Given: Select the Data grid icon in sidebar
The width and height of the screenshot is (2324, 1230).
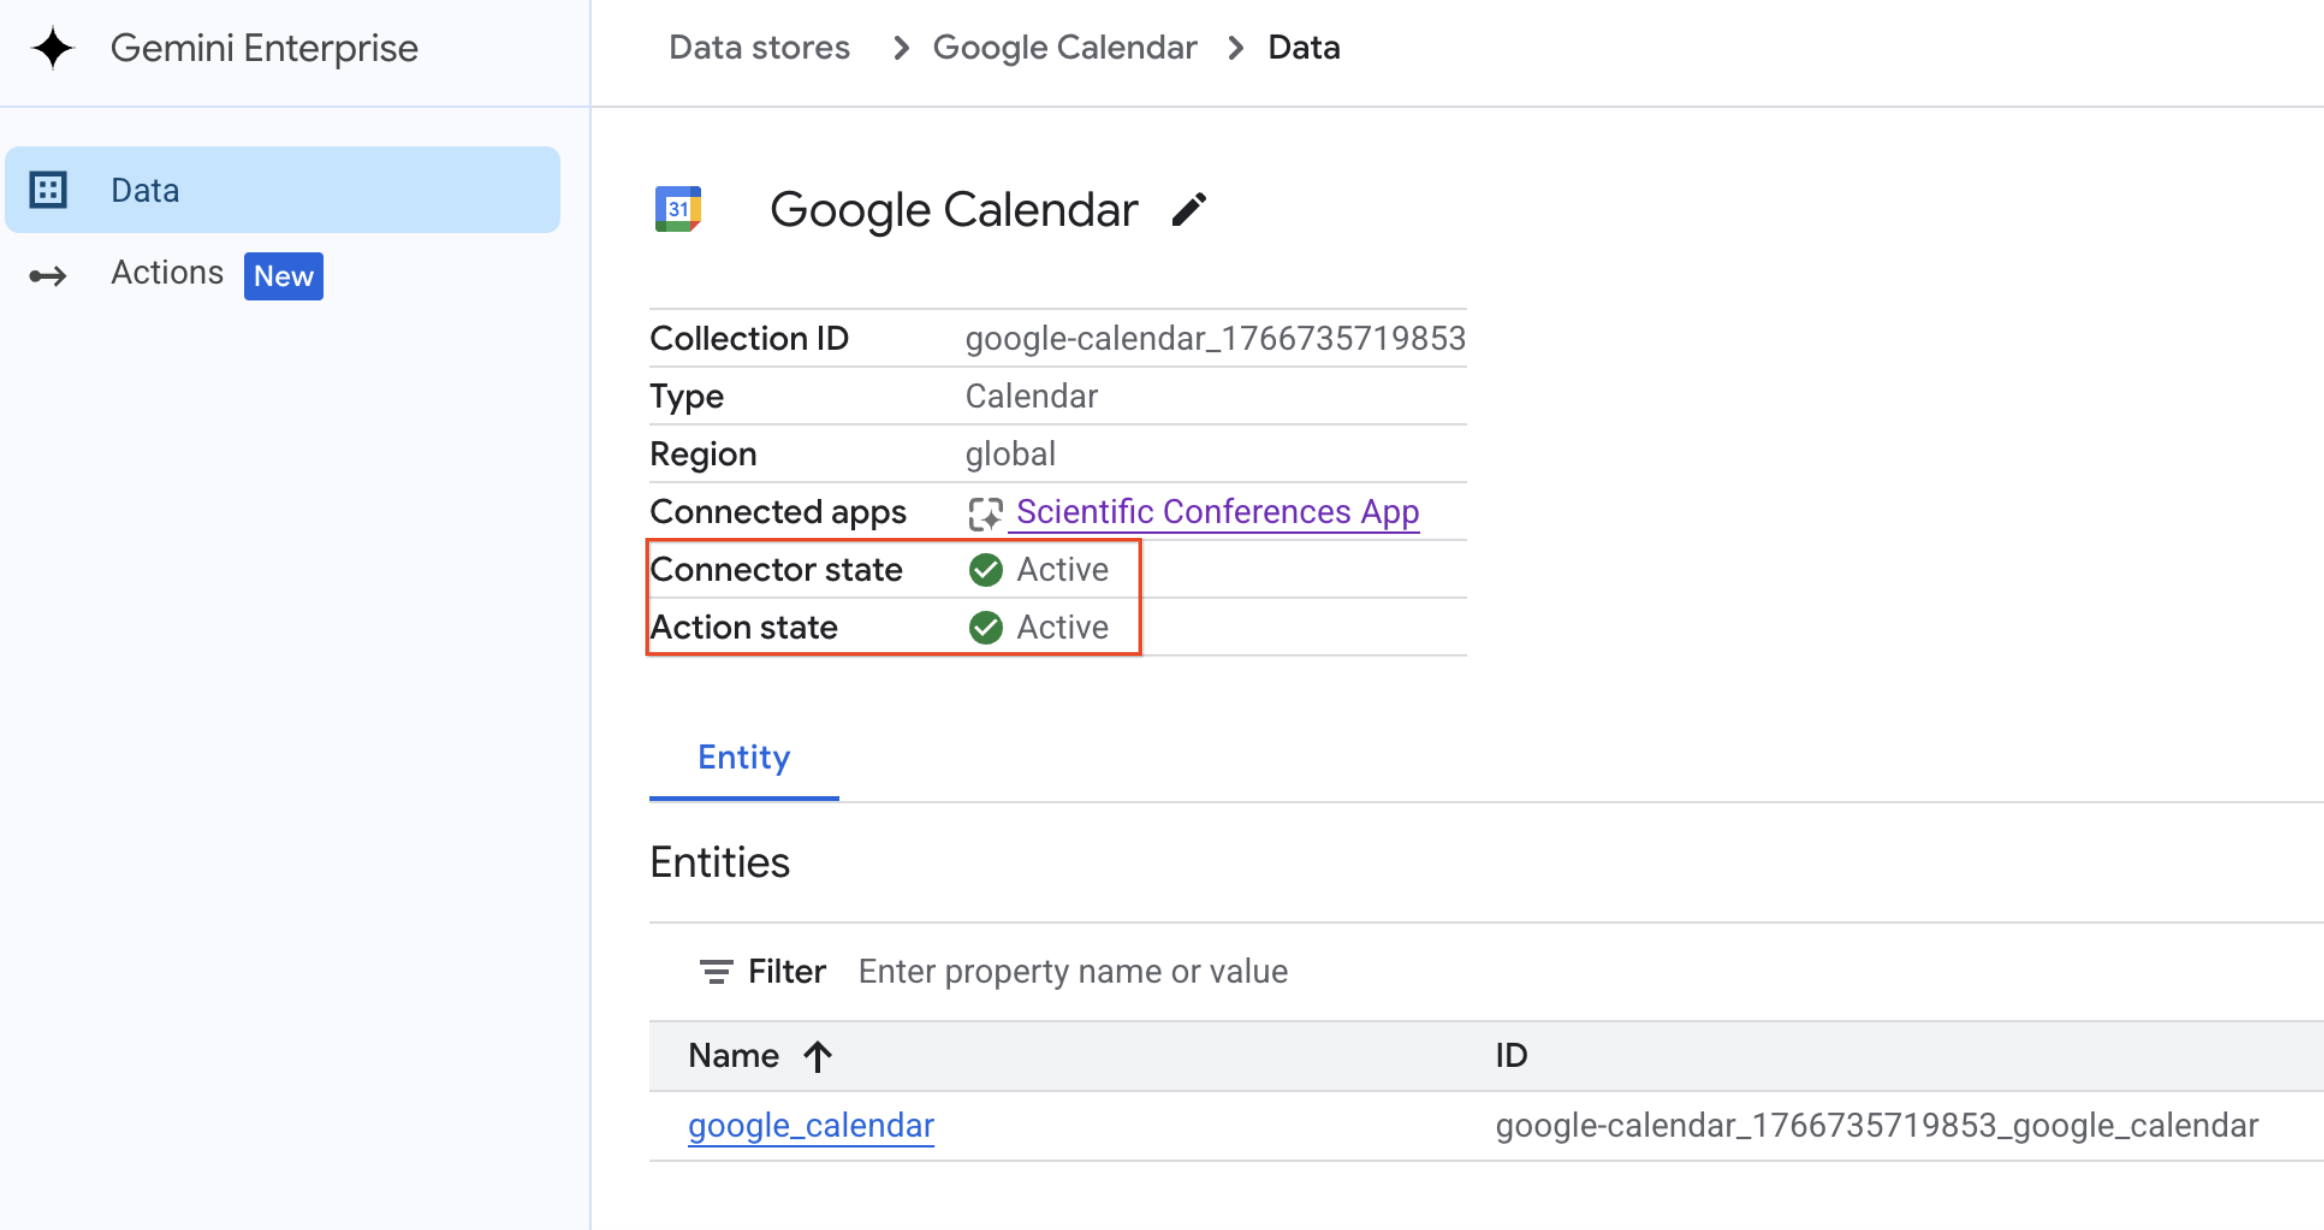Looking at the screenshot, I should click(x=48, y=189).
